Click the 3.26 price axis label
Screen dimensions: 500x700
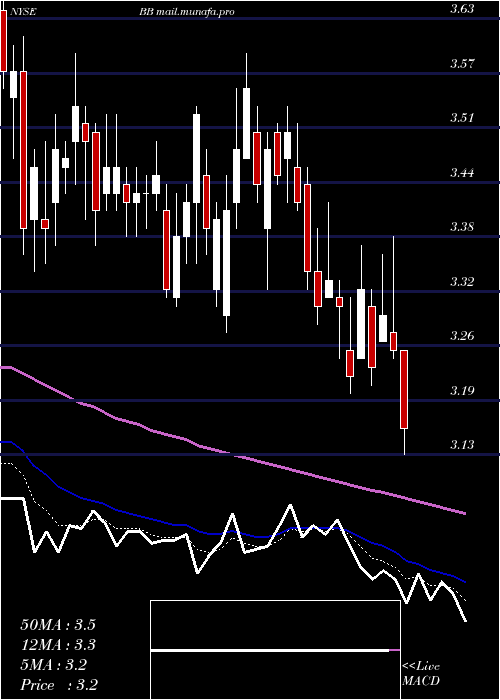click(462, 336)
